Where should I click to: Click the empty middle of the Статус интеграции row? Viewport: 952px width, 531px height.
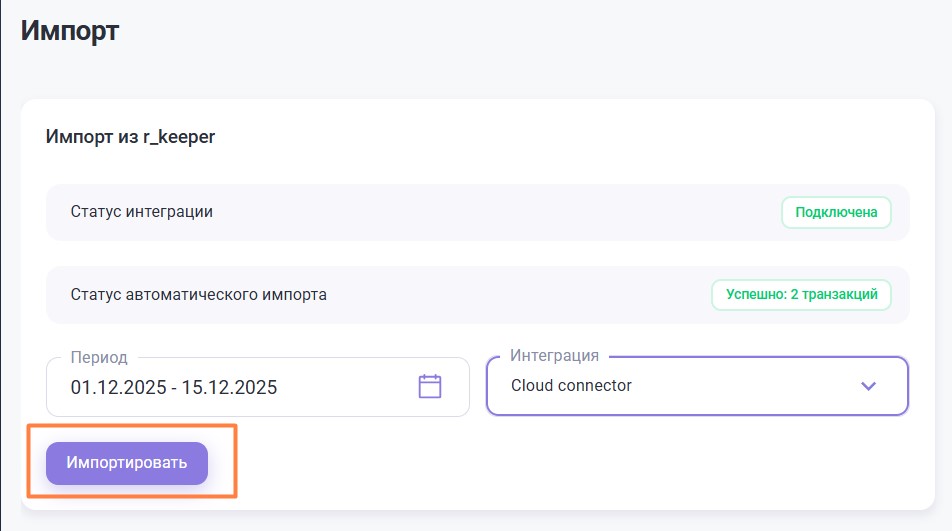(480, 212)
